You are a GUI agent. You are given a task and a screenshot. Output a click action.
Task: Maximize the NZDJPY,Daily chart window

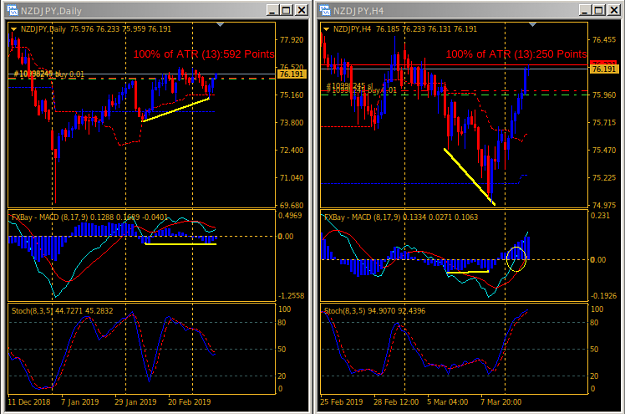tap(287, 10)
